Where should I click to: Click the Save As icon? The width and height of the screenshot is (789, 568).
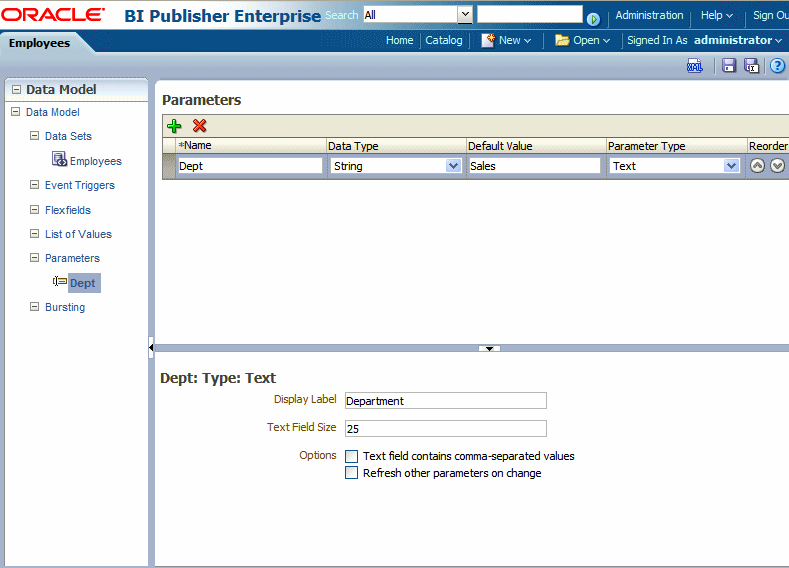click(752, 66)
